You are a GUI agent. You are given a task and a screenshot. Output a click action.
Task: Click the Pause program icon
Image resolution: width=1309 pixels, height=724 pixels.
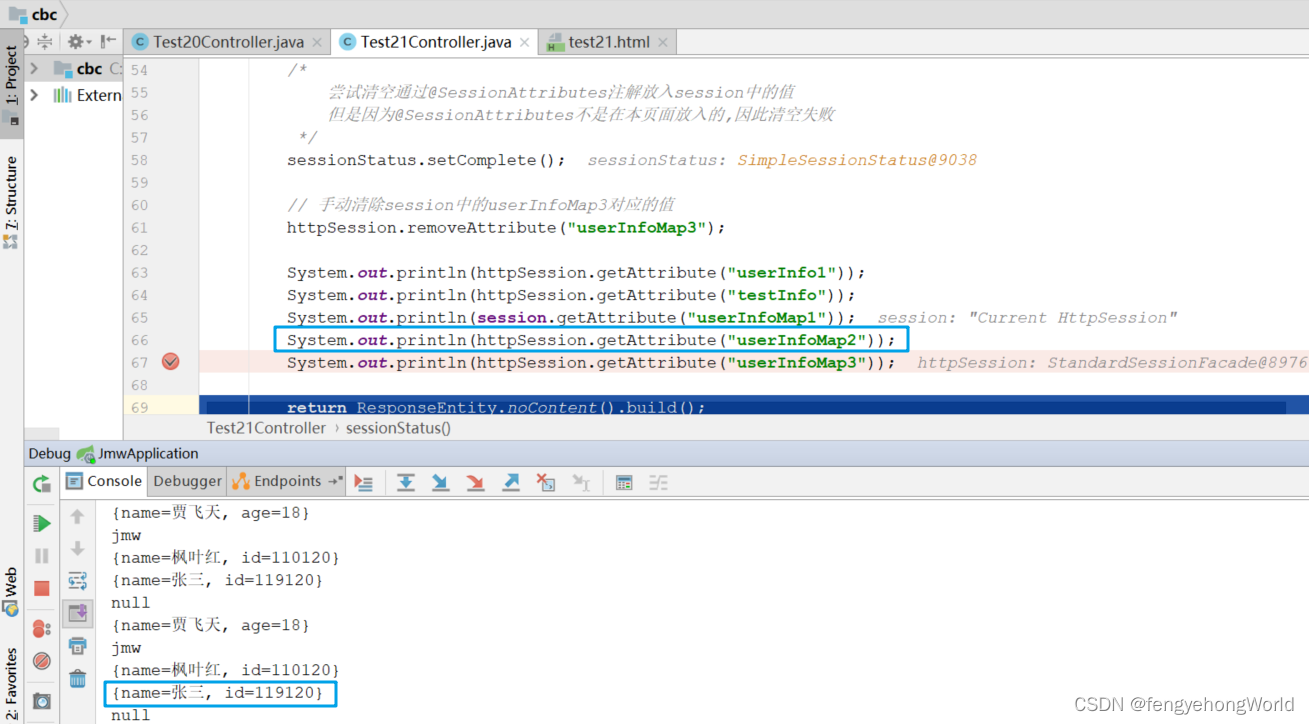click(42, 556)
